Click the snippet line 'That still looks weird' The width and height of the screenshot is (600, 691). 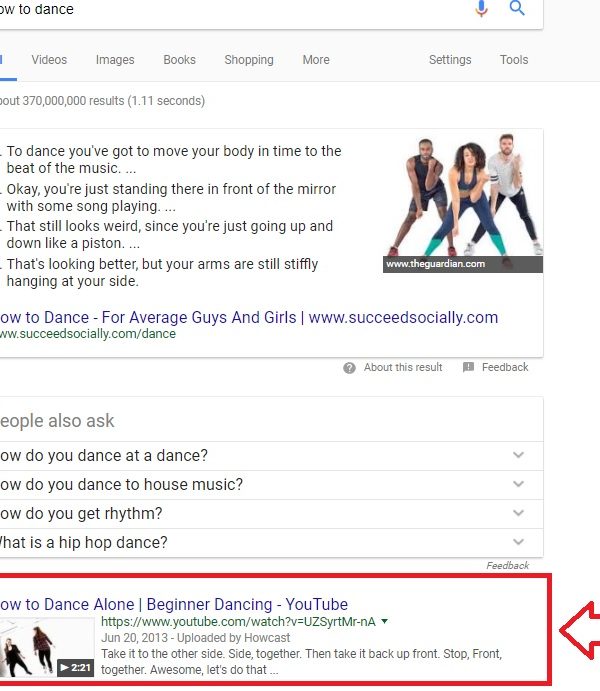(x=170, y=234)
